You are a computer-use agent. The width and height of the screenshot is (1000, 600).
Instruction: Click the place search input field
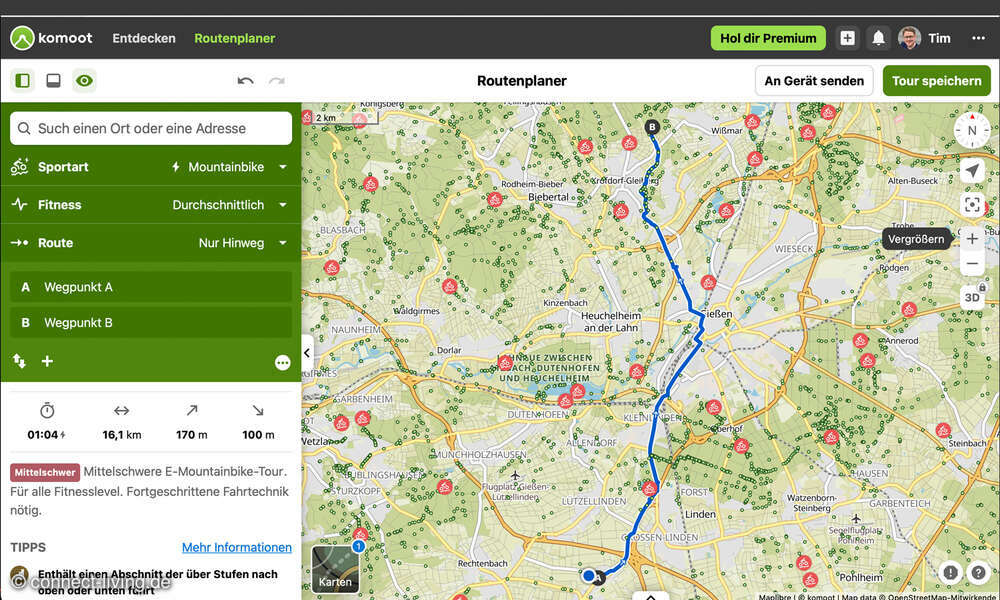[x=150, y=128]
